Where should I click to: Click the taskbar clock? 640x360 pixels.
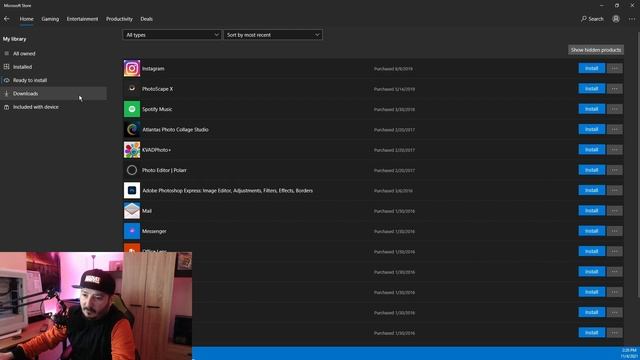tap(629, 353)
